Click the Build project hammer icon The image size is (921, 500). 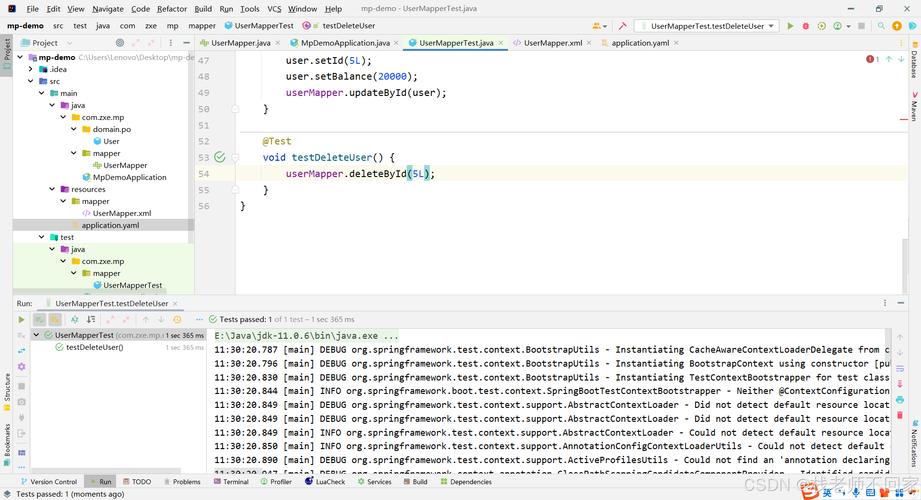click(623, 26)
